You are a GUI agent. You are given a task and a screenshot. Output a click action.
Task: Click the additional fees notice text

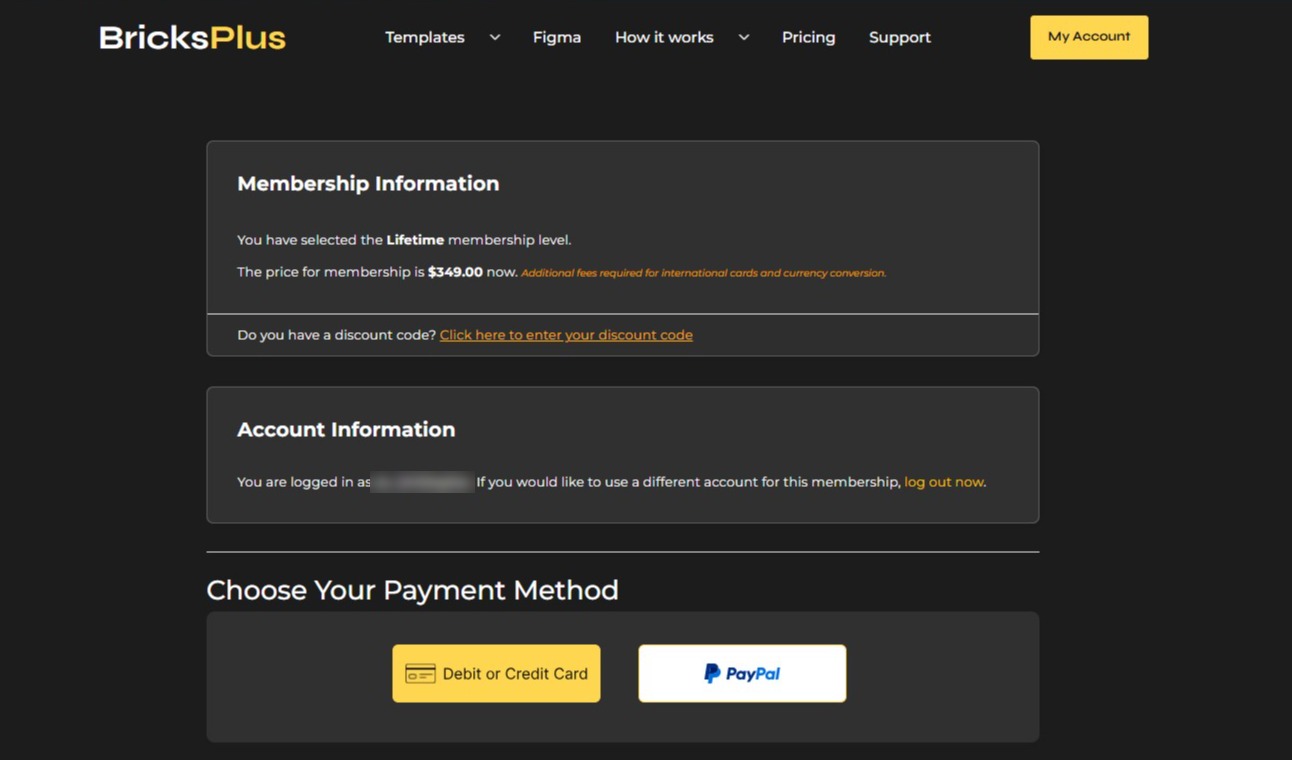pyautogui.click(x=703, y=273)
